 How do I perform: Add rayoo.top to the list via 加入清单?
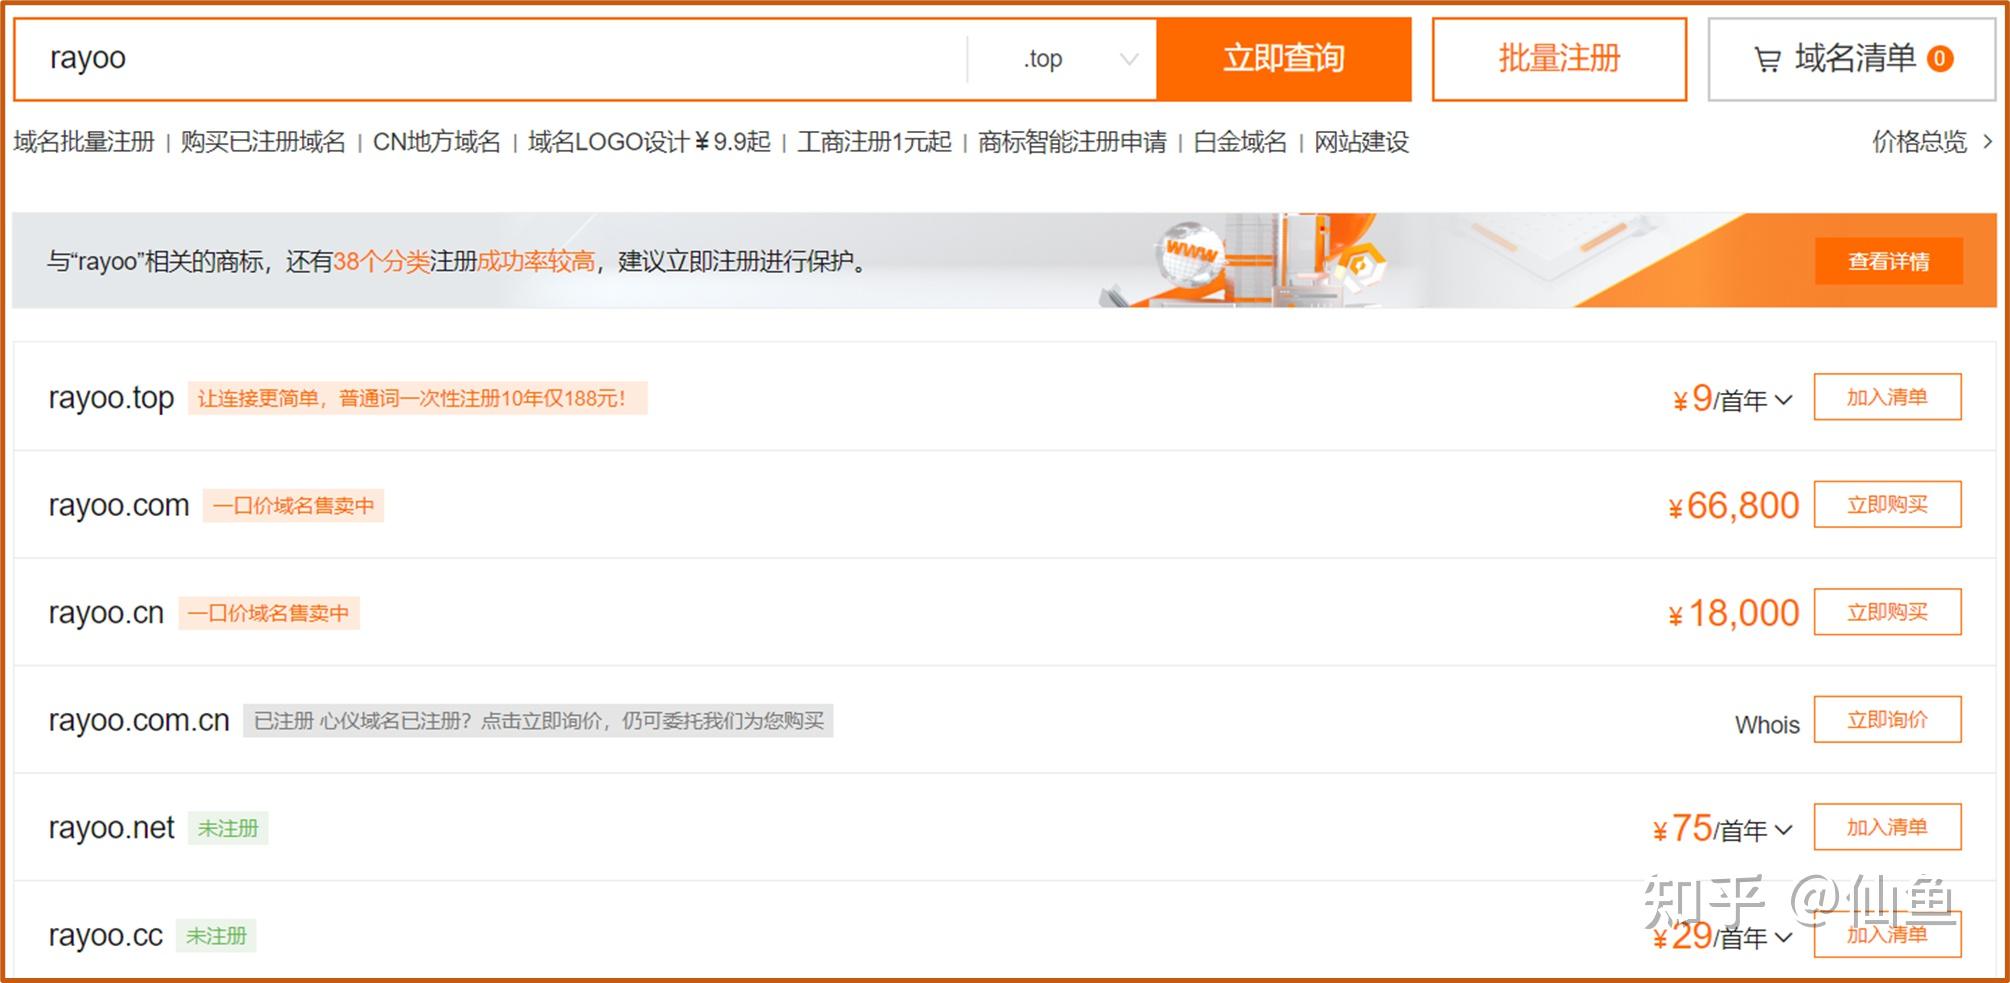point(1887,397)
